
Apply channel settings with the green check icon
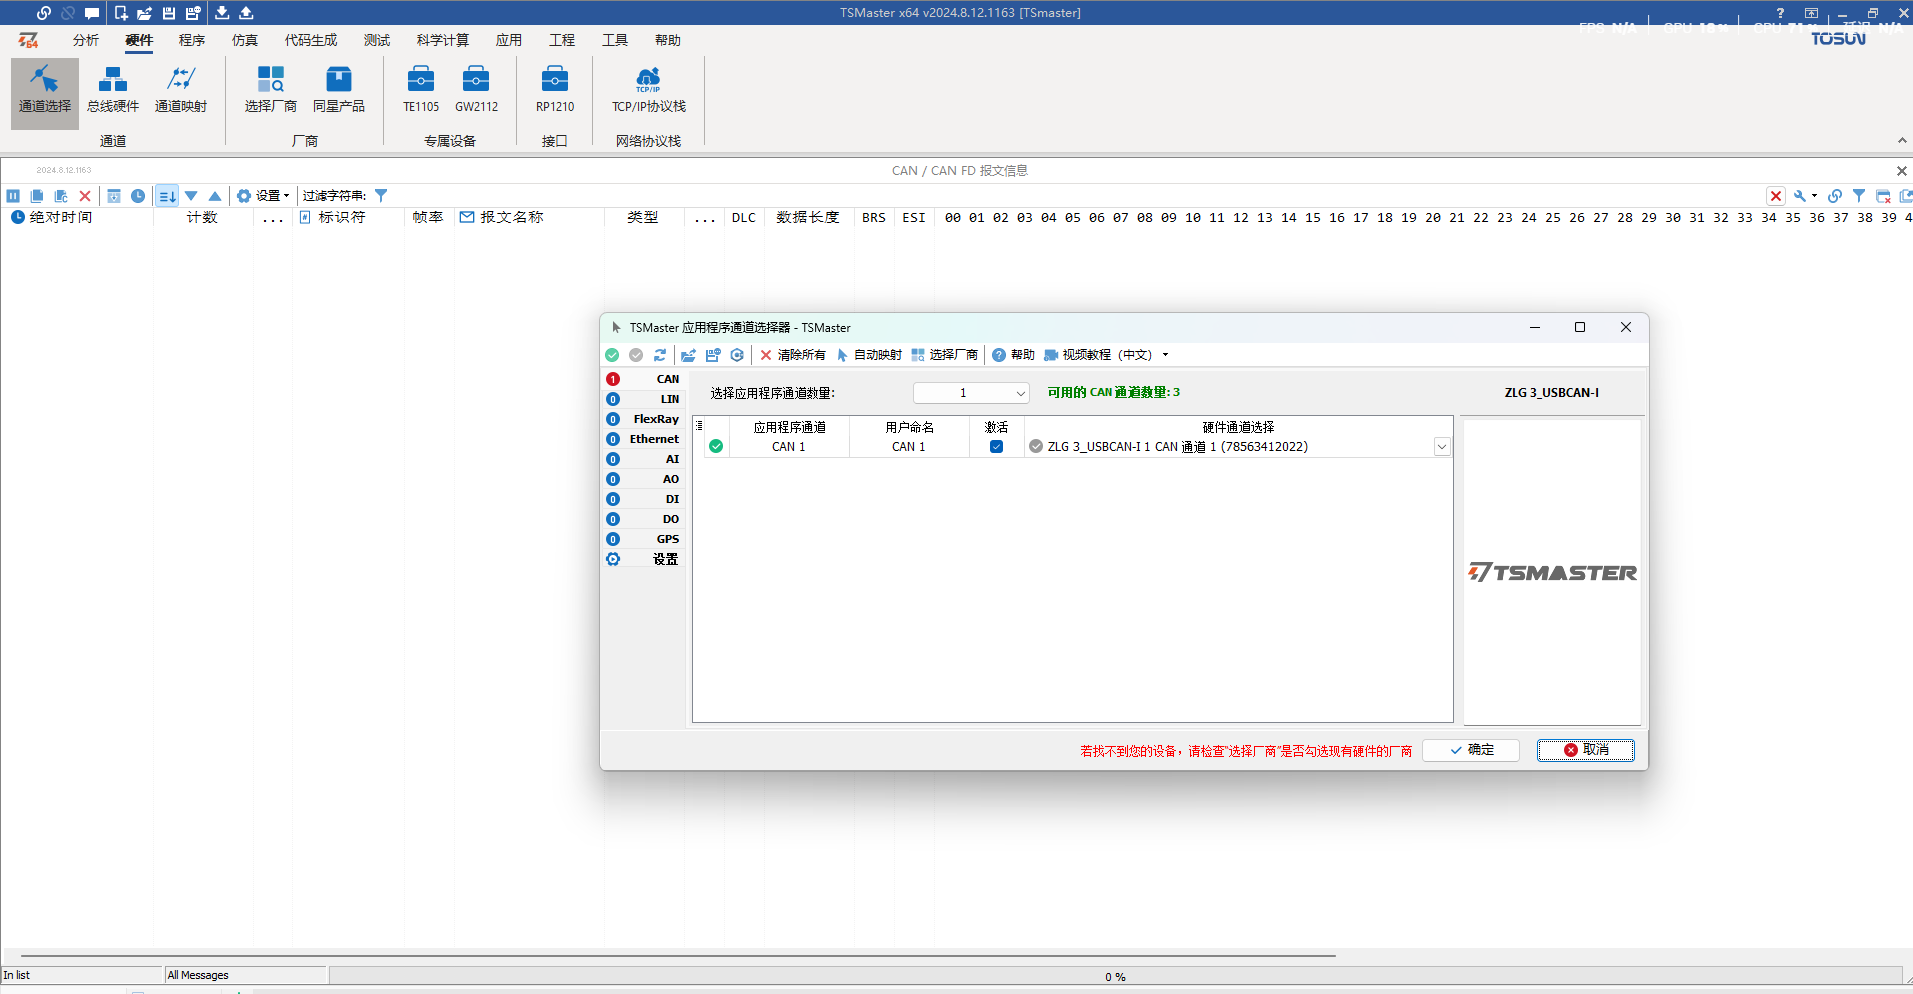point(612,355)
